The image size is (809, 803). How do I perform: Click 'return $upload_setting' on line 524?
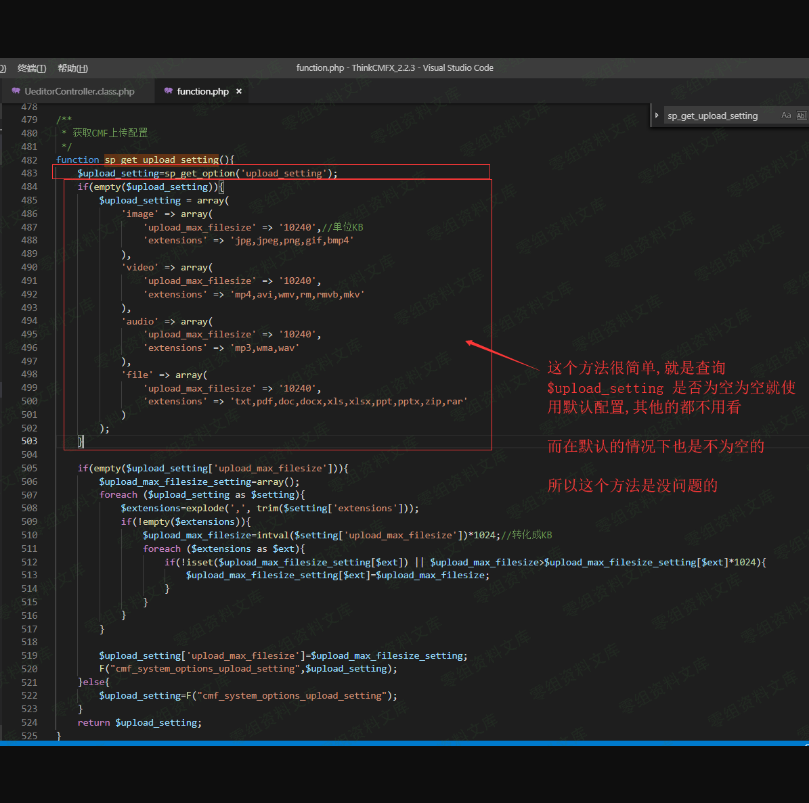(138, 722)
